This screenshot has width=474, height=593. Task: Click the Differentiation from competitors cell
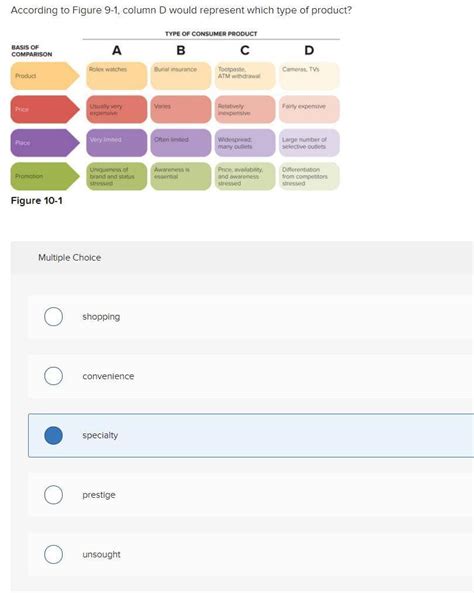309,176
